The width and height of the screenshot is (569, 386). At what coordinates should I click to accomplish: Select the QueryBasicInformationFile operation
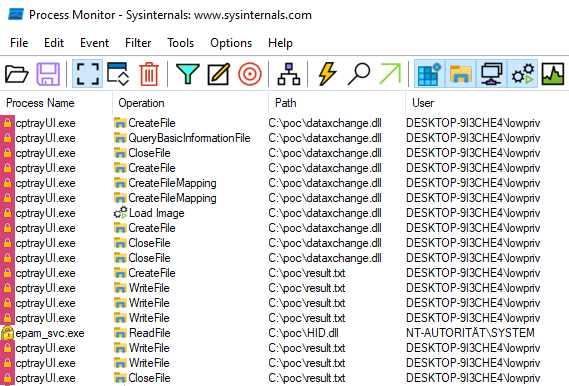pyautogui.click(x=189, y=138)
